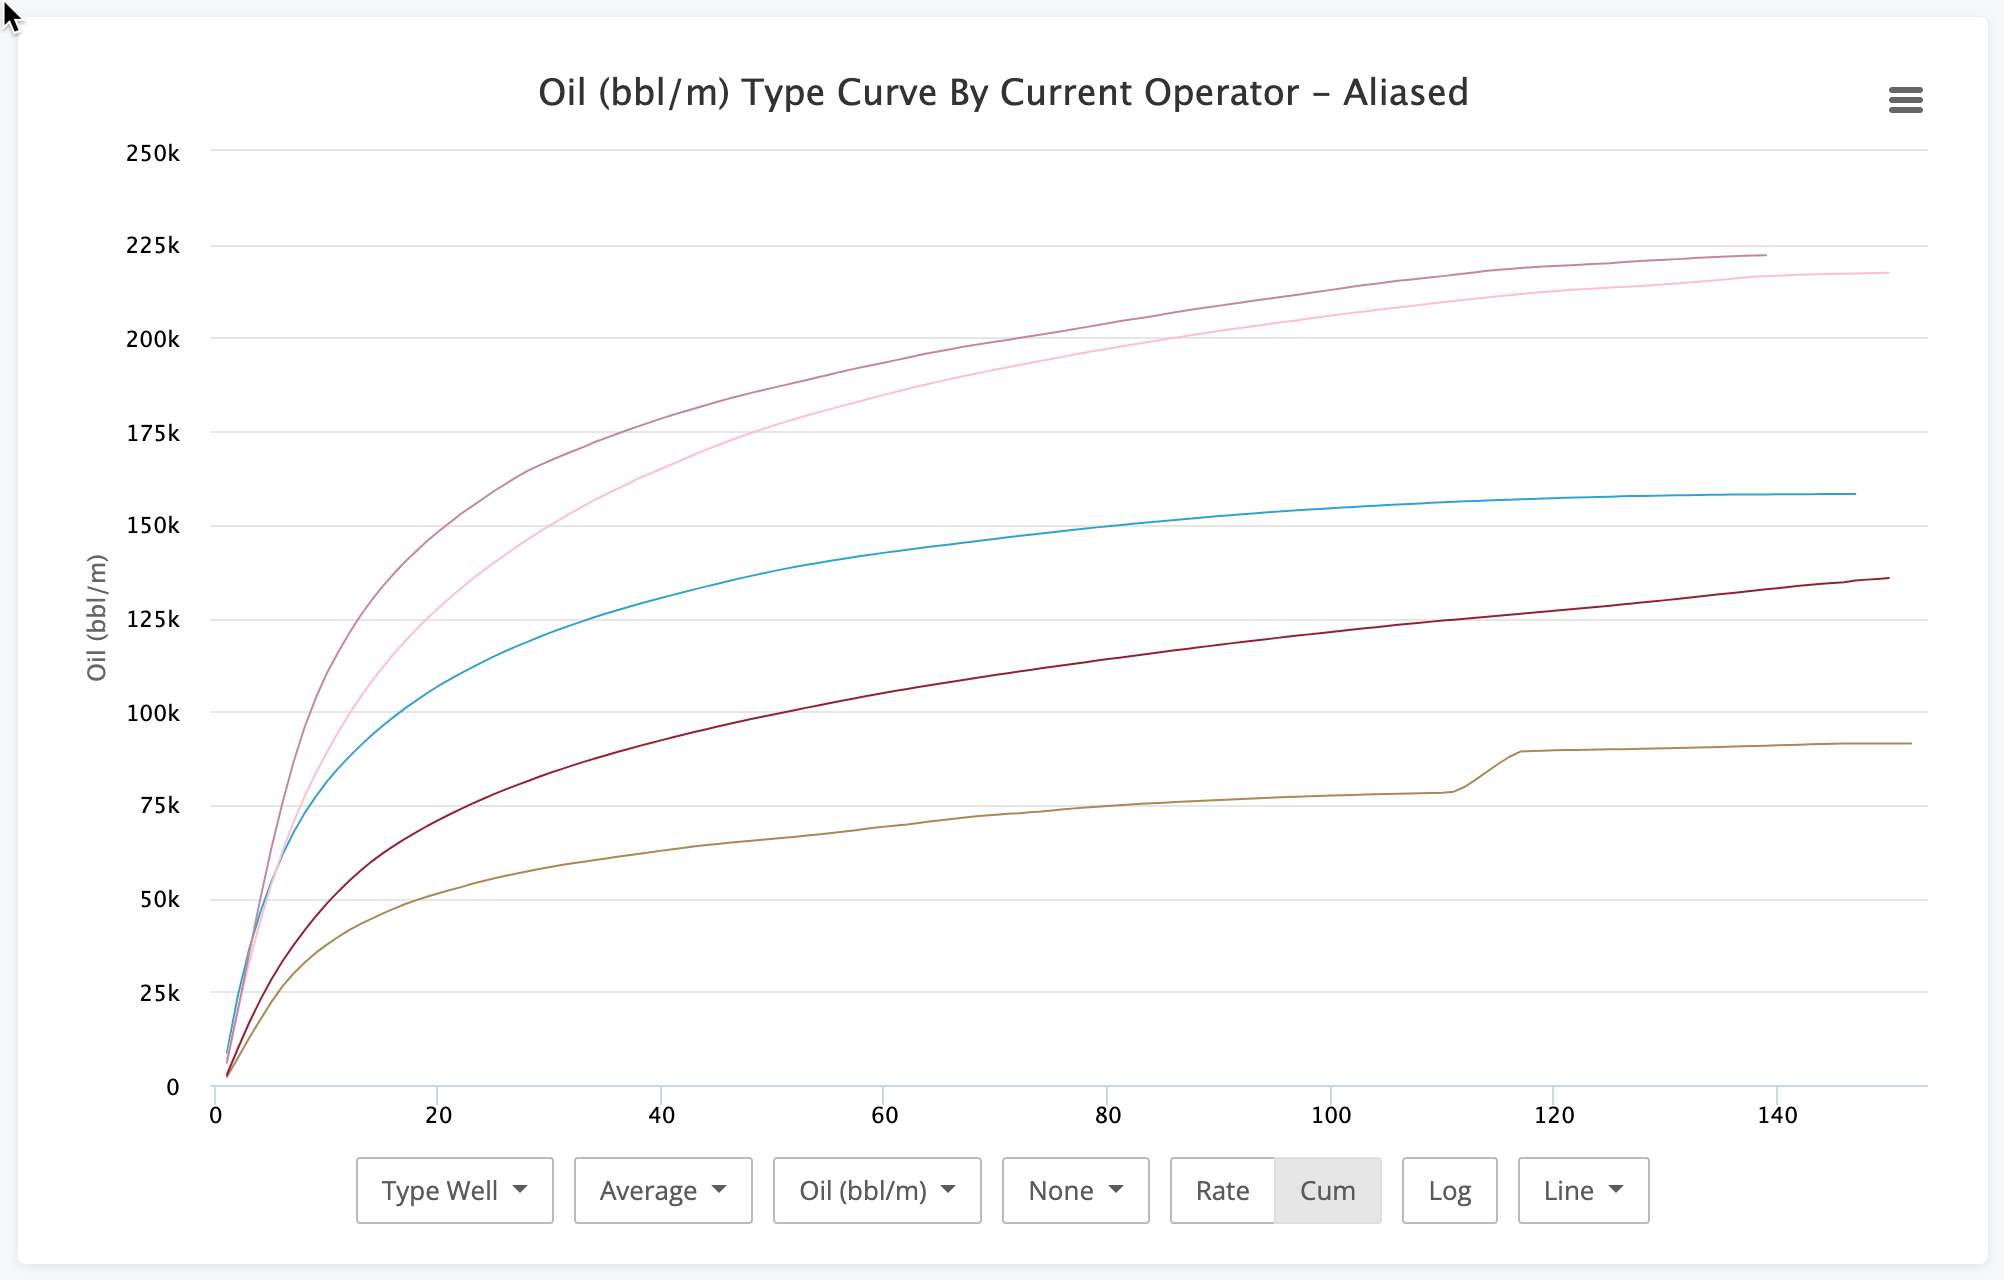Click the Oil (bbl/m) y-axis label
2004x1280 pixels.
97,617
